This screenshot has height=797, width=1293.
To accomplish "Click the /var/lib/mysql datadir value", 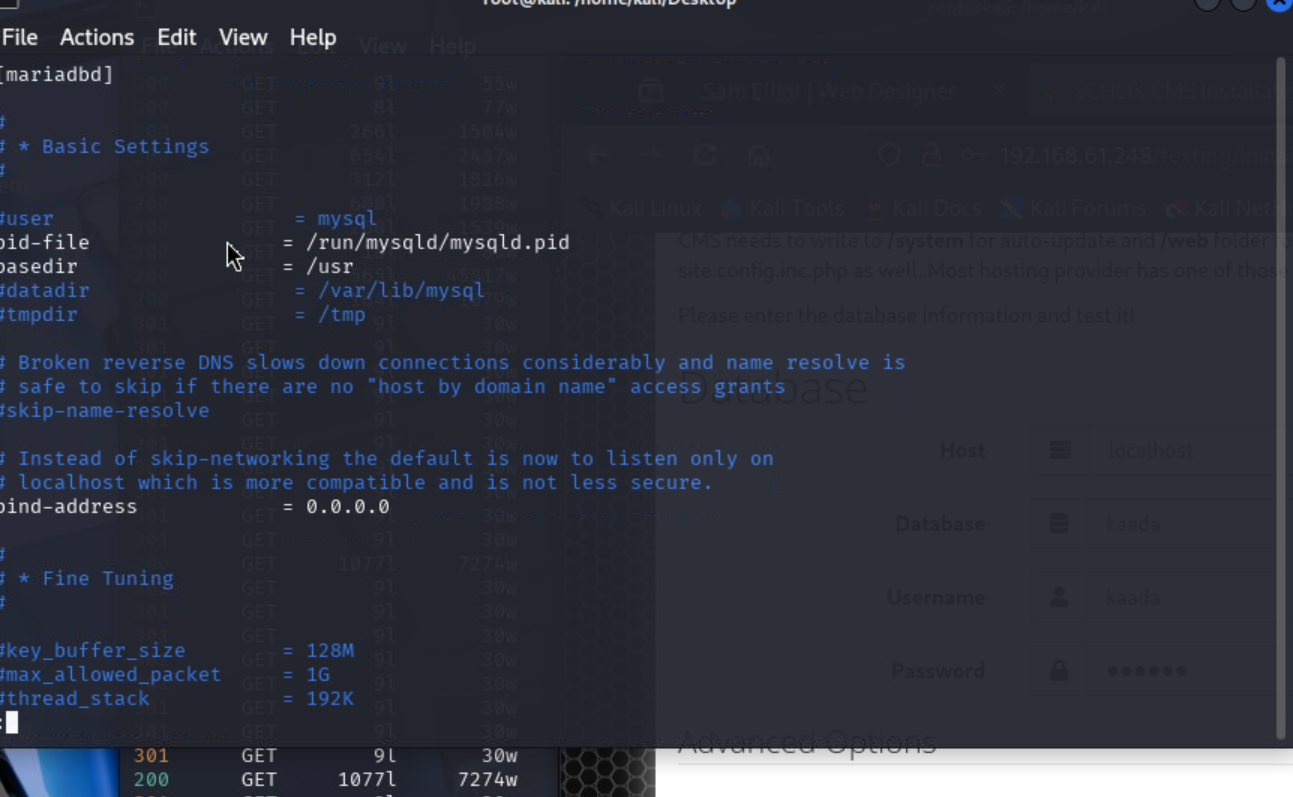I will click(x=400, y=290).
